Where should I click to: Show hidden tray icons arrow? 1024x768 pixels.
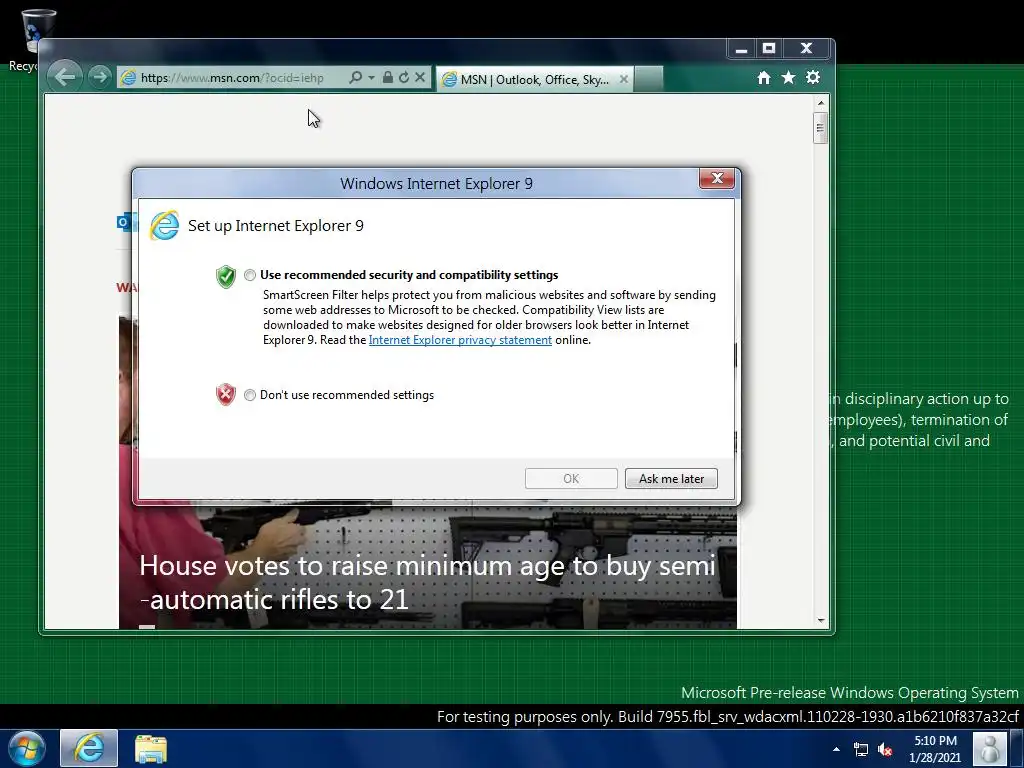(x=837, y=749)
